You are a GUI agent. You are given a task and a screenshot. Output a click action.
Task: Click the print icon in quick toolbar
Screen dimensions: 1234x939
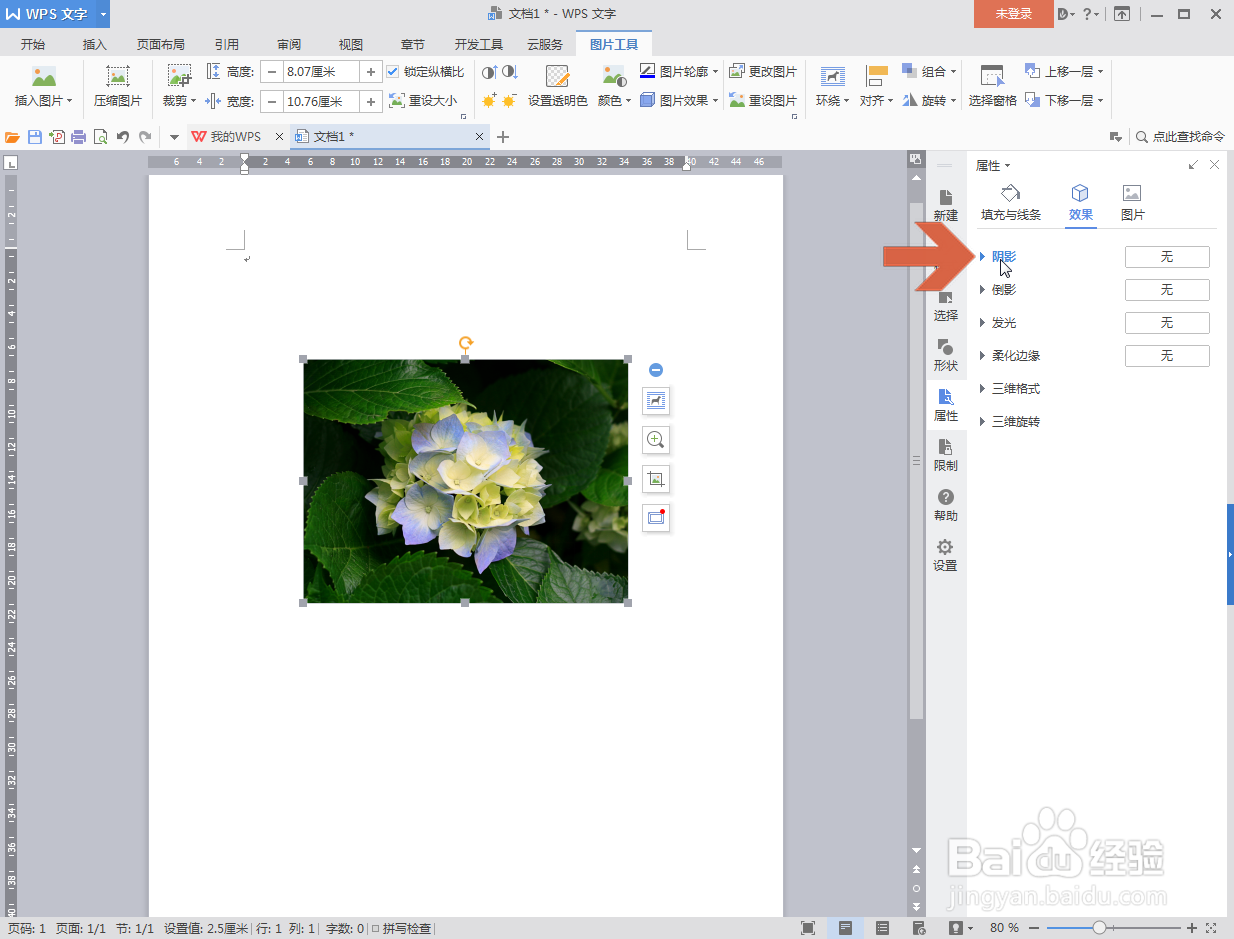click(78, 137)
